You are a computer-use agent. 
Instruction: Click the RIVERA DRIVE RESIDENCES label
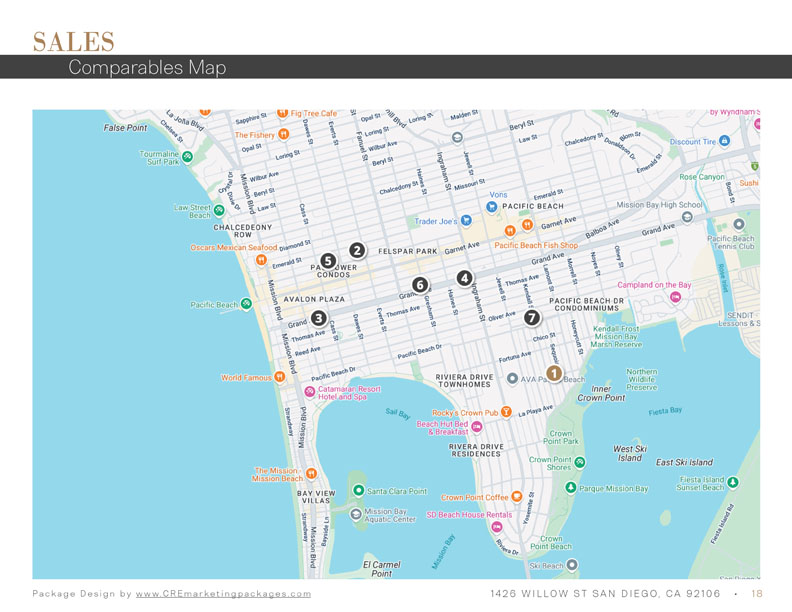[476, 450]
